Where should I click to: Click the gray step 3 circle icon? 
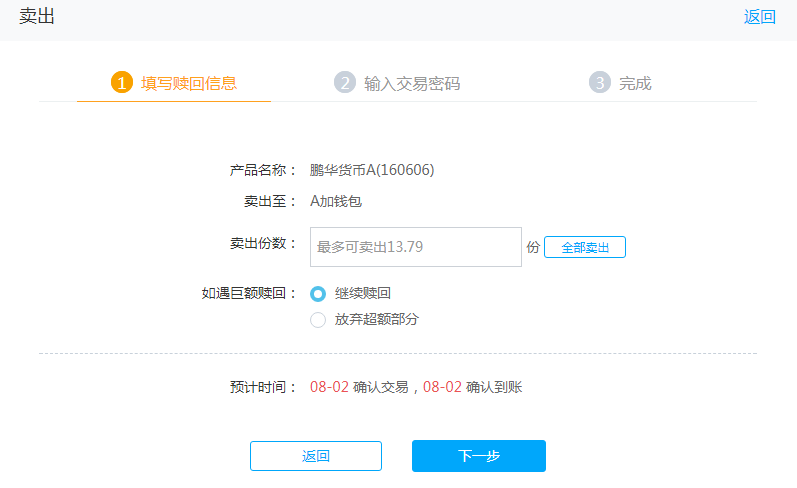600,82
